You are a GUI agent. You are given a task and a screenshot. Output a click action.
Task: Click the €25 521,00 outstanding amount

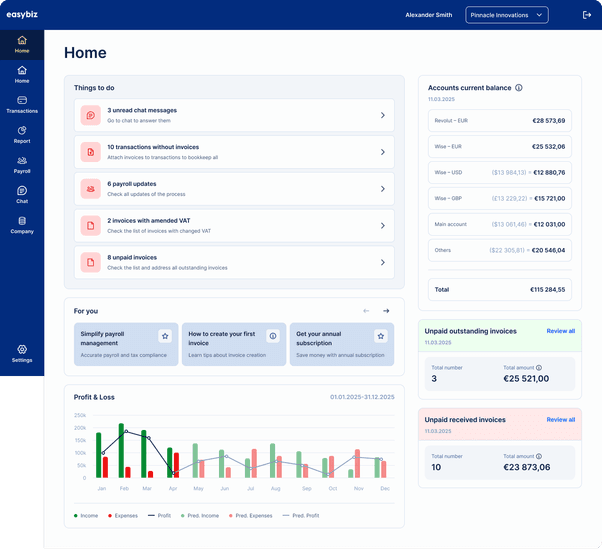coord(526,379)
